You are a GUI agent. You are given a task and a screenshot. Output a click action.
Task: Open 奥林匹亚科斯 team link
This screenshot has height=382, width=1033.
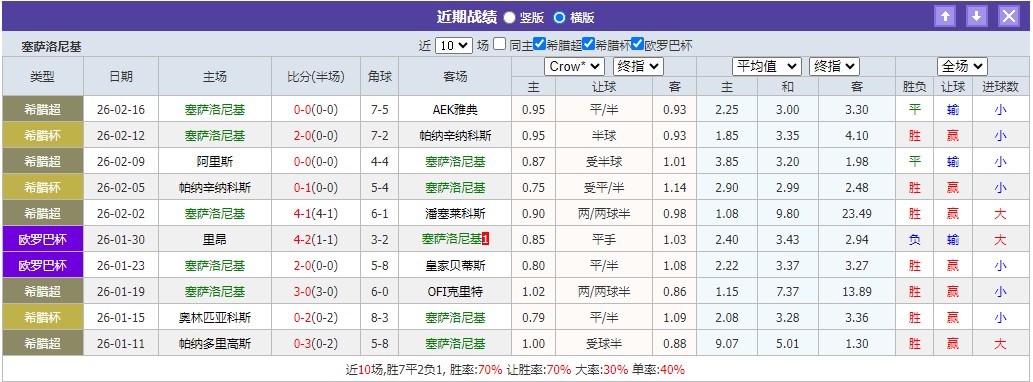215,317
